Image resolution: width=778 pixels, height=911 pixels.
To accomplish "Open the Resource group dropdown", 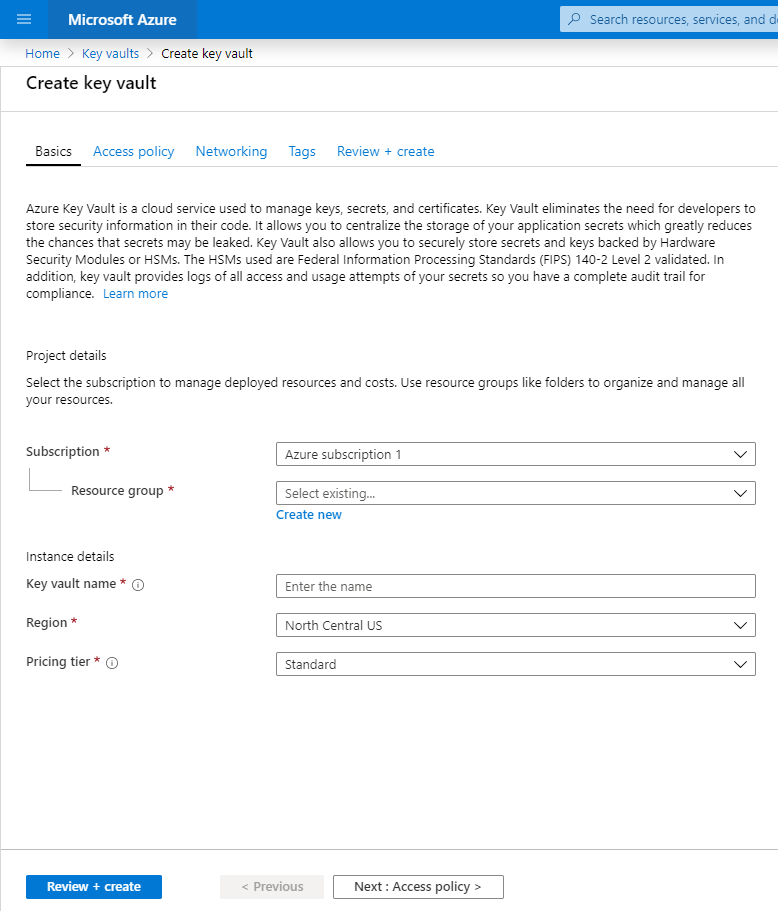I will coord(515,493).
